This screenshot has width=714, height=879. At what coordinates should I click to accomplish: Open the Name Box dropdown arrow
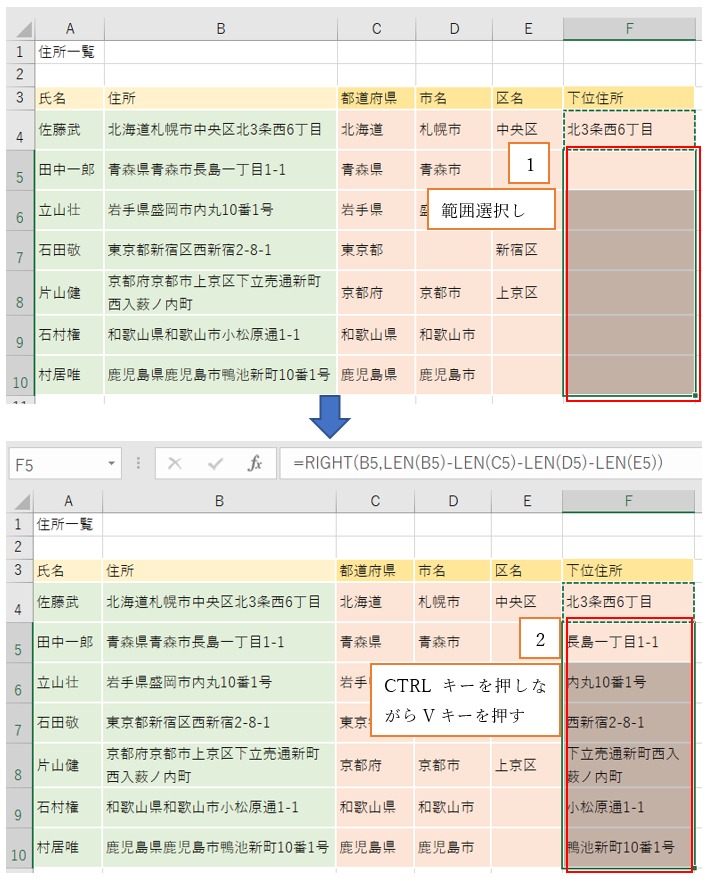112,465
